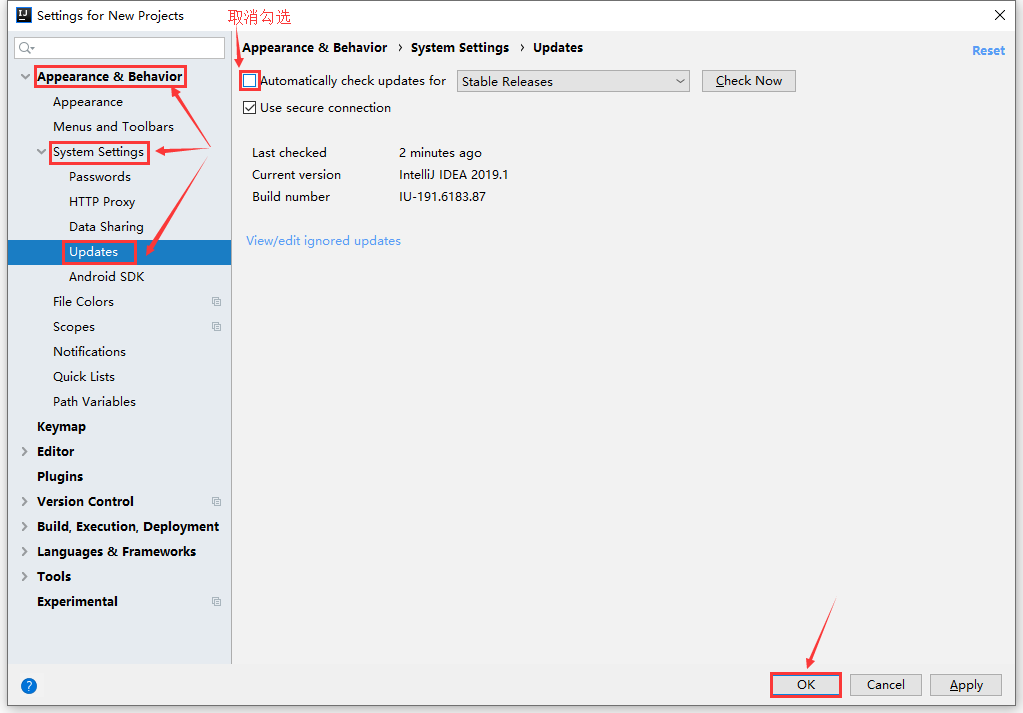The image size is (1023, 713).
Task: Click the '2 minutes ago' last checked value
Action: pos(440,153)
